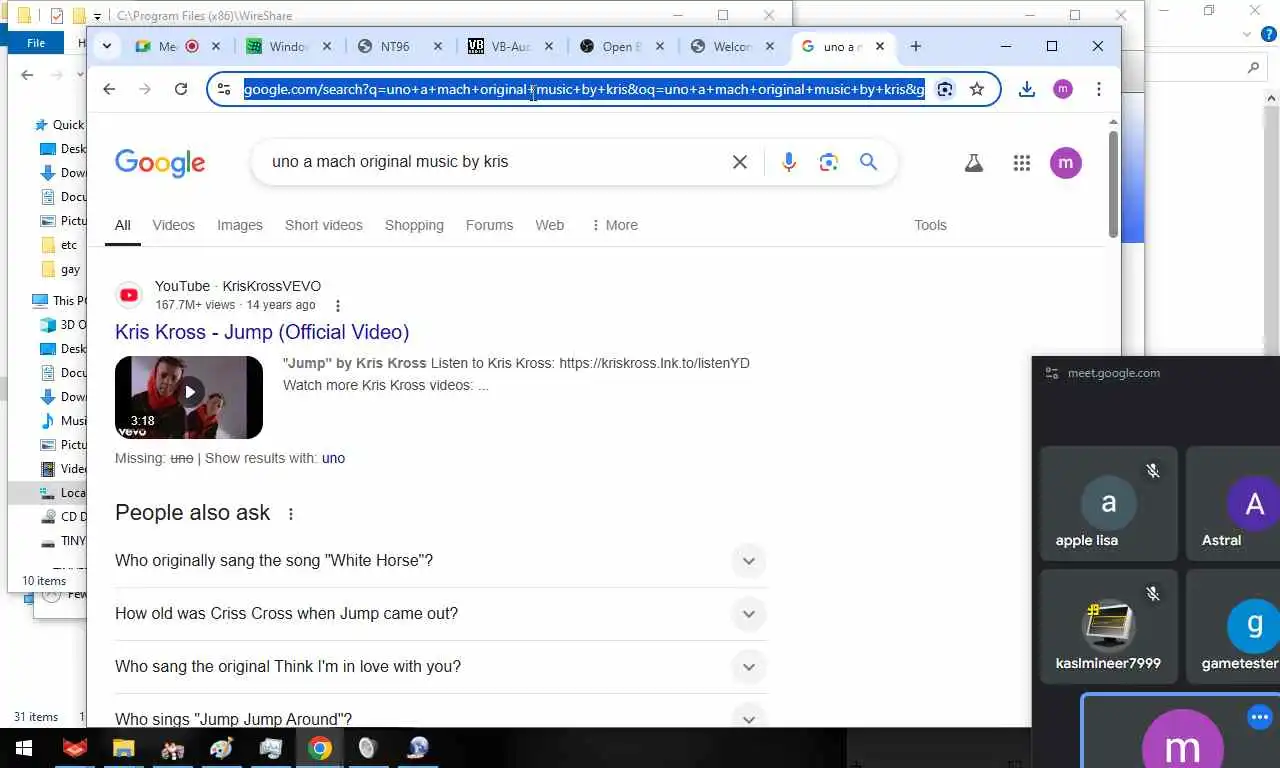The image size is (1280, 768).
Task: Switch to the Meet tab with recording indicator
Action: [176, 46]
